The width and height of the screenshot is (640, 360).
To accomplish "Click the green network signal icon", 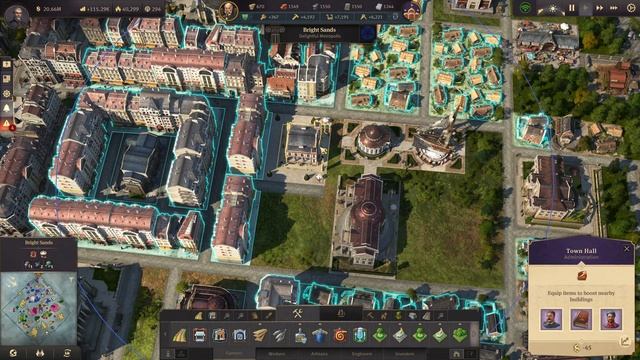I will (x=525, y=8).
